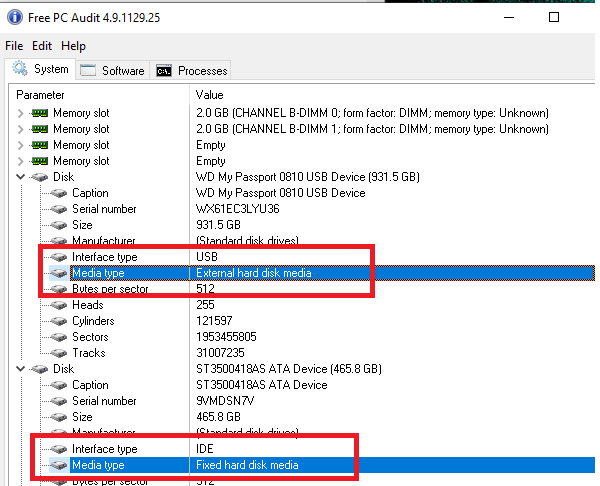The height and width of the screenshot is (486, 600).
Task: Click drive icon beside WD My Passport Caption
Action: tap(59, 193)
